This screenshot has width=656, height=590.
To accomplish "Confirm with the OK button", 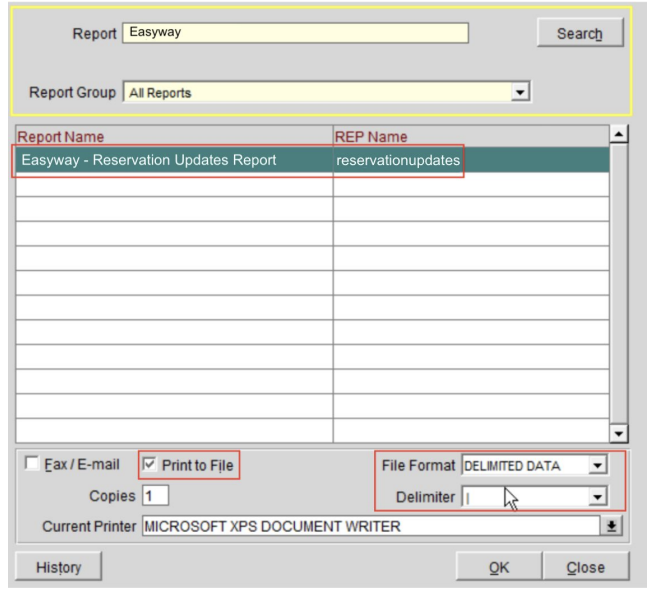I will tap(499, 567).
